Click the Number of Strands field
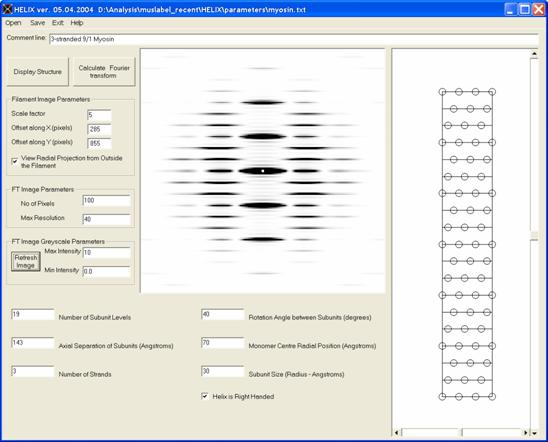This screenshot has height=442, width=548. pos(33,371)
